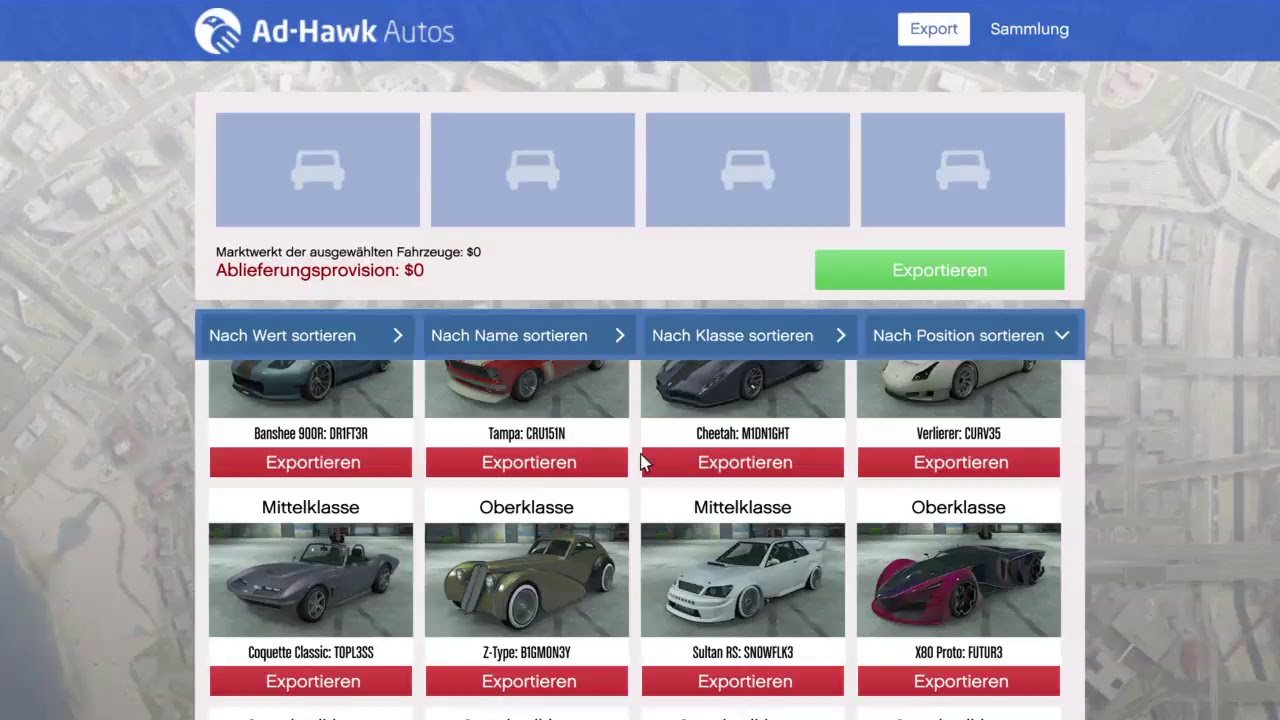
Task: Click the Tampa: CRU151N label
Action: (x=527, y=434)
